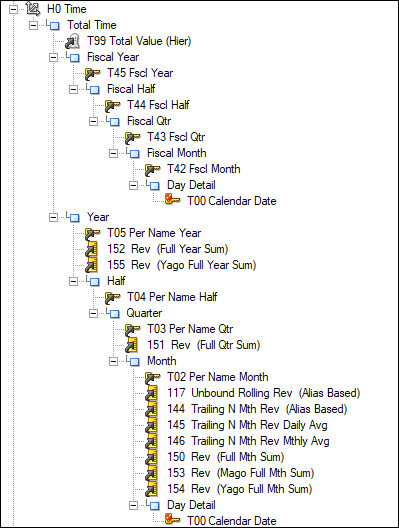Click the 117 Unbound Rolling Rev measure icon
Screen dimensions: 399x528
tap(152, 393)
